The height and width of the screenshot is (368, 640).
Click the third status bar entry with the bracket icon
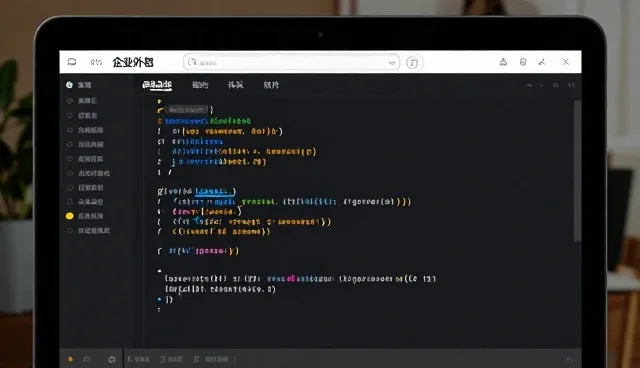(x=211, y=359)
